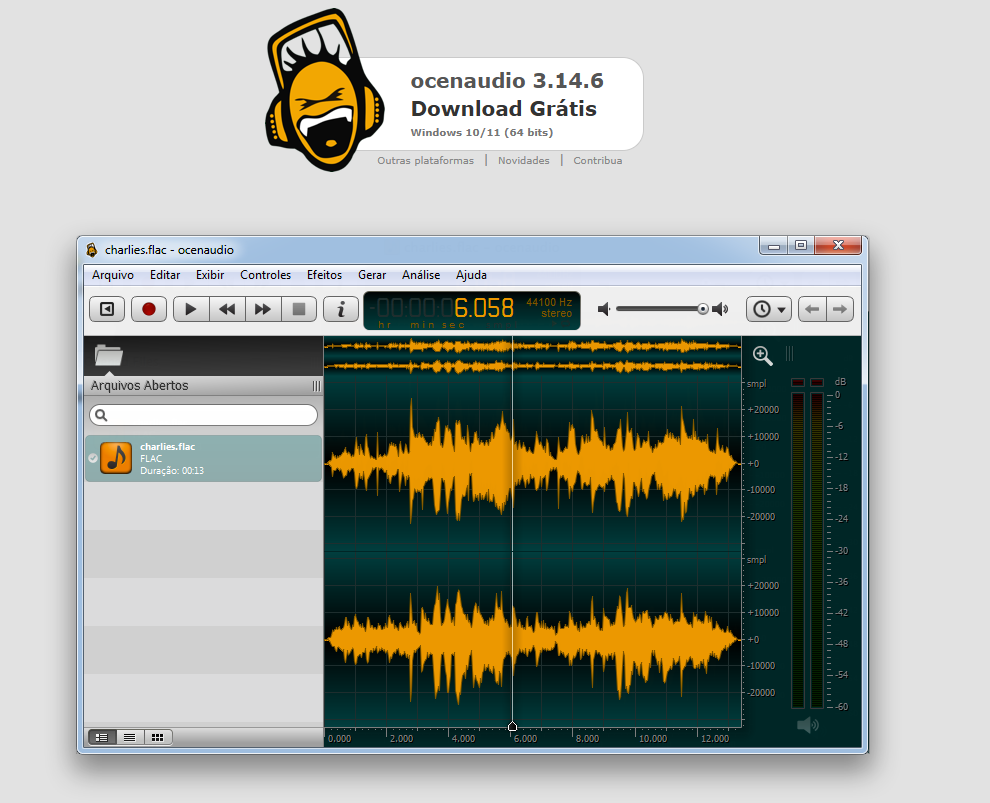The width and height of the screenshot is (990, 803).
Task: Open the Efeitos menu
Action: [325, 275]
